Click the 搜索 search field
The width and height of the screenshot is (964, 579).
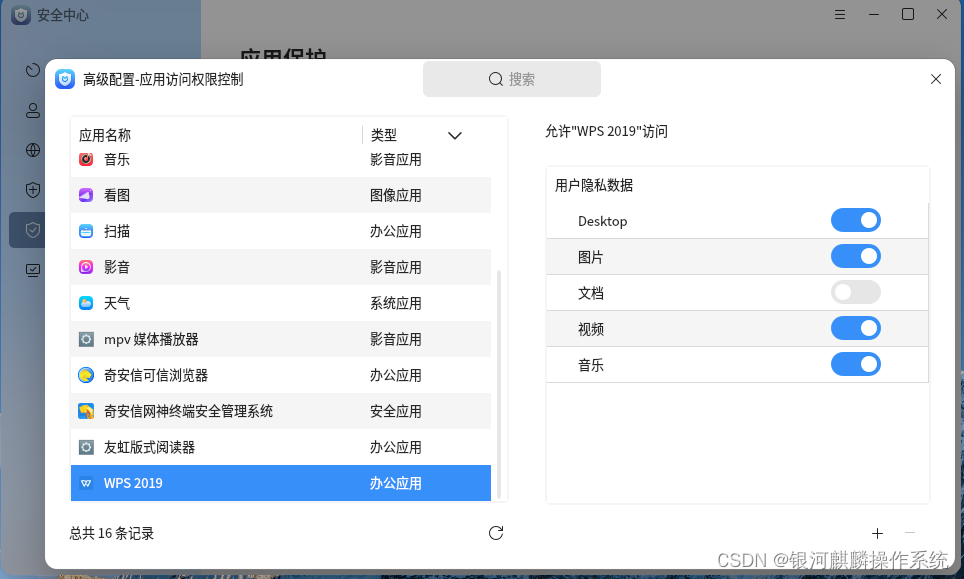(512, 79)
